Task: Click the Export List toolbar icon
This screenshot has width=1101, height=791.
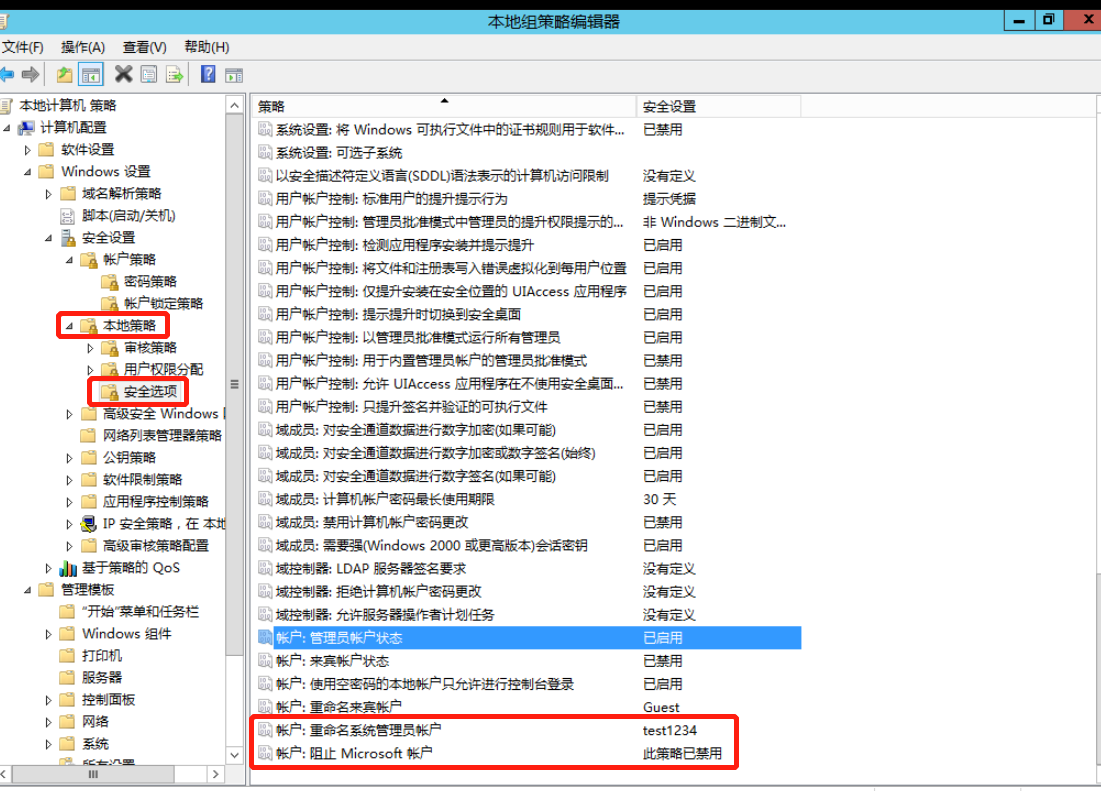Action: tap(175, 74)
